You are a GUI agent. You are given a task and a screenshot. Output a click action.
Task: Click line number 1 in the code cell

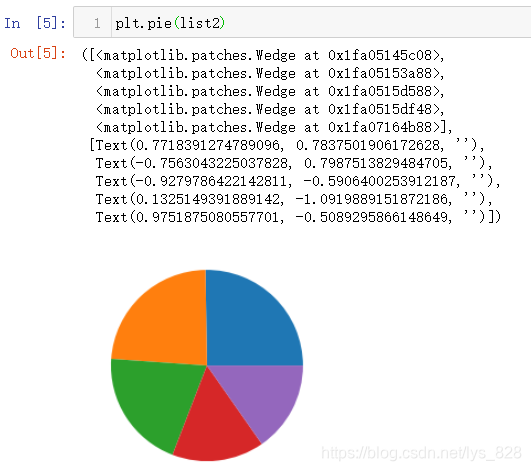97,23
